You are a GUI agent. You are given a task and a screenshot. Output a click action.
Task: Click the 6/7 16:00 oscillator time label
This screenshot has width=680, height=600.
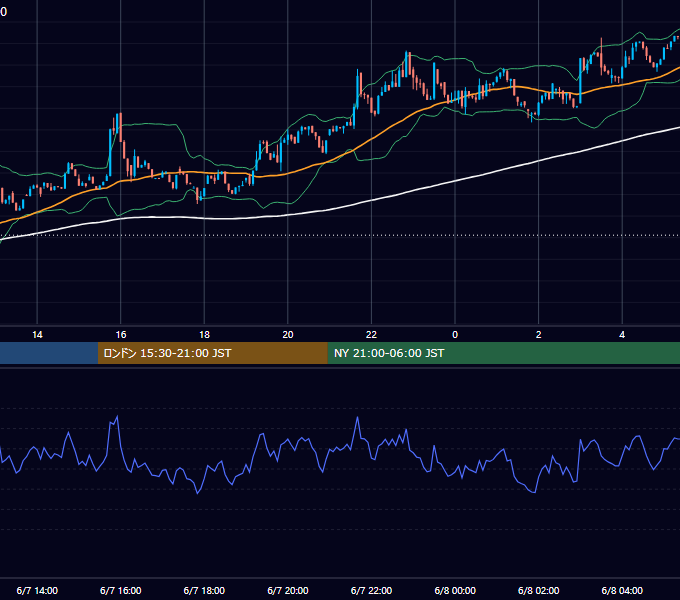click(x=121, y=590)
